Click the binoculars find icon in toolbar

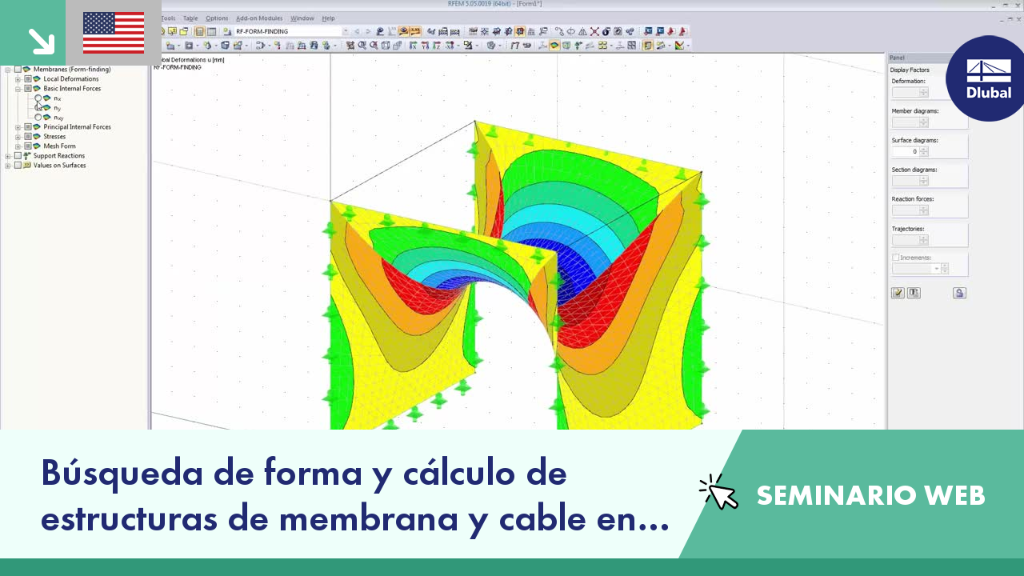tap(379, 31)
